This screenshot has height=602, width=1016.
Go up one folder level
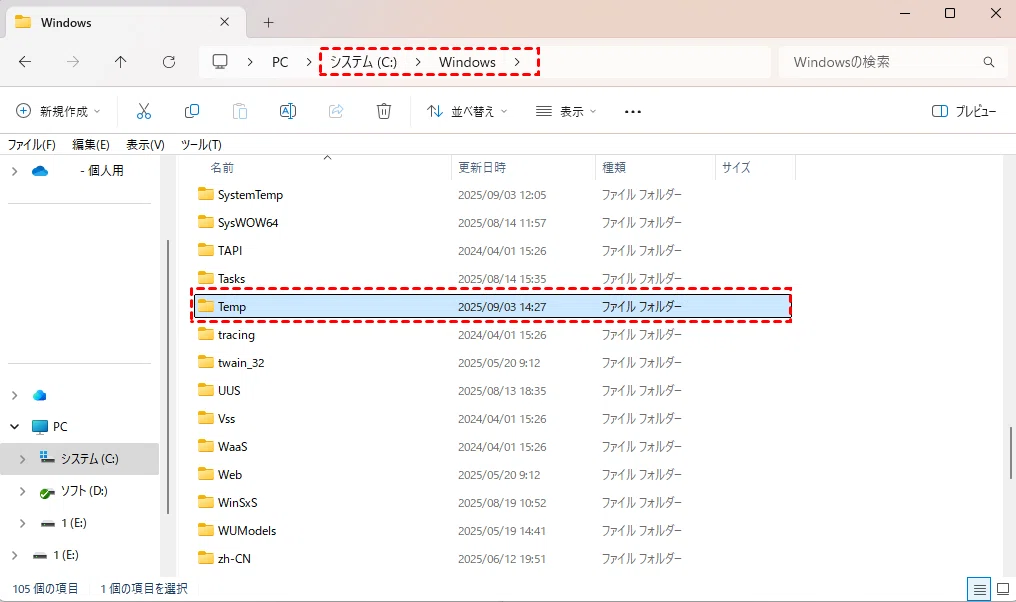click(121, 62)
